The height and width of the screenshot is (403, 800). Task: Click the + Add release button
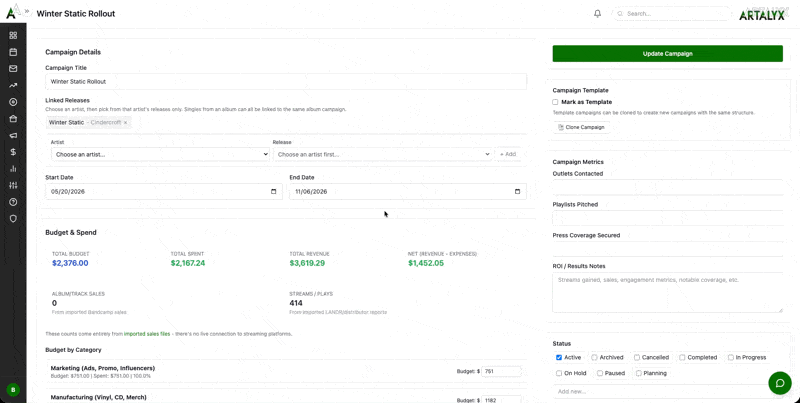(x=508, y=154)
